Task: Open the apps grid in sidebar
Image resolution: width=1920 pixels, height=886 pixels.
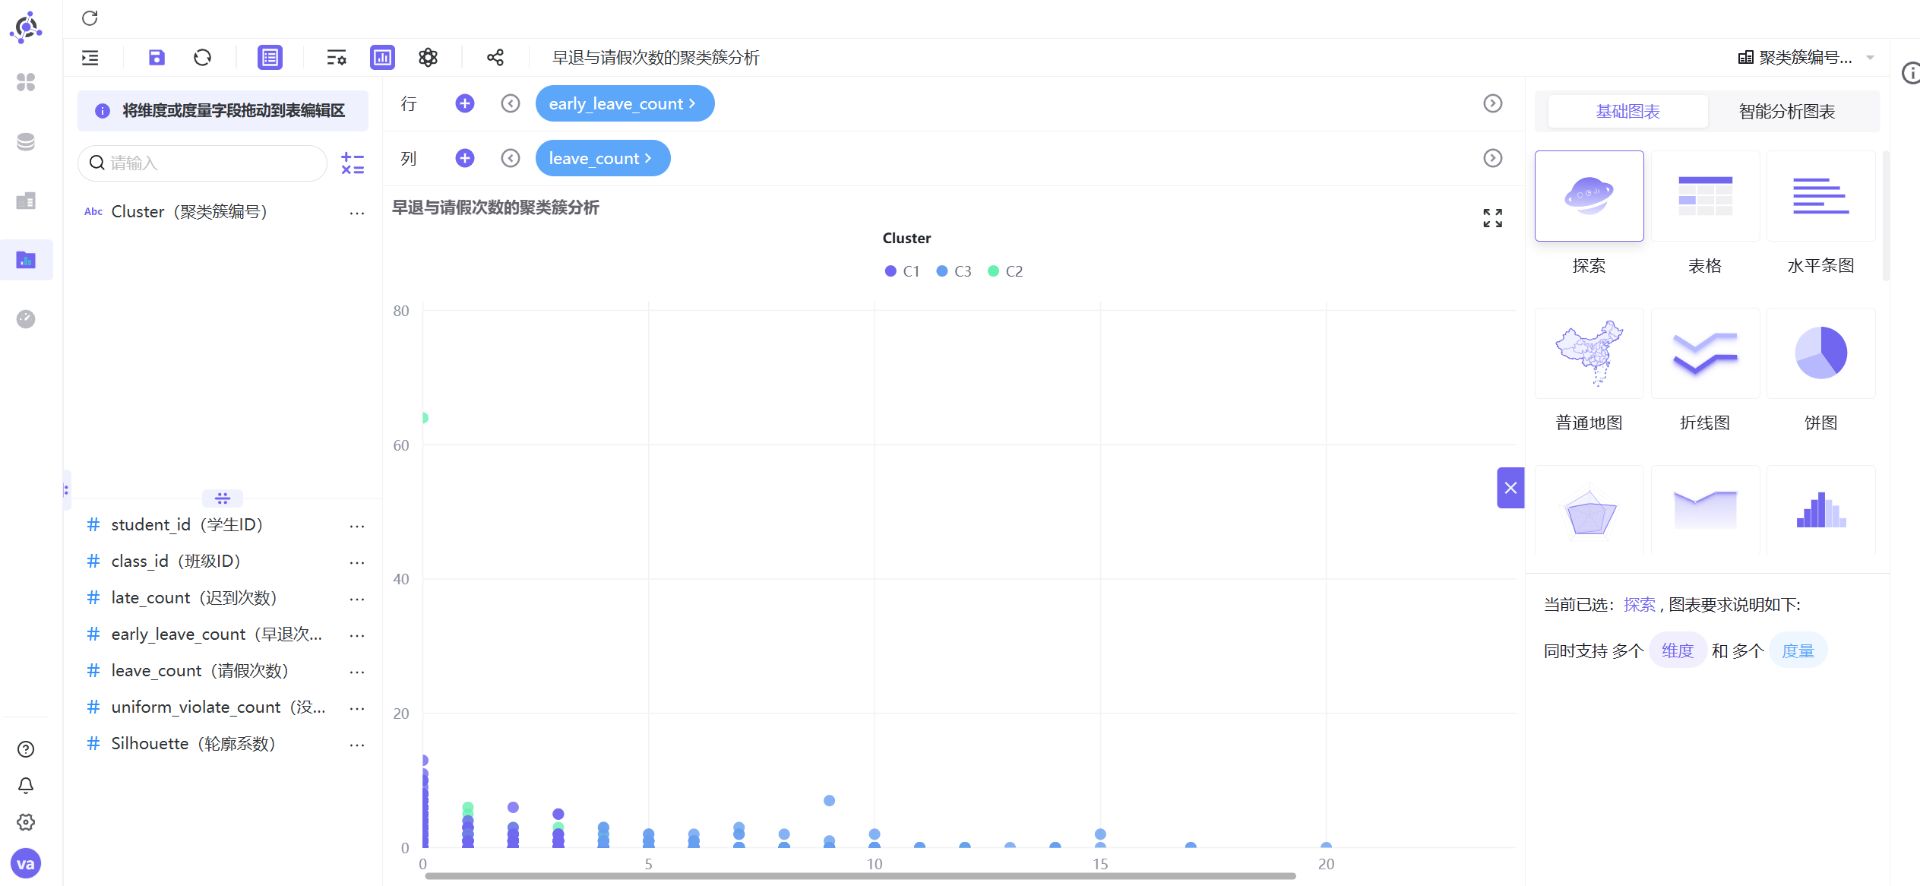Action: point(26,82)
